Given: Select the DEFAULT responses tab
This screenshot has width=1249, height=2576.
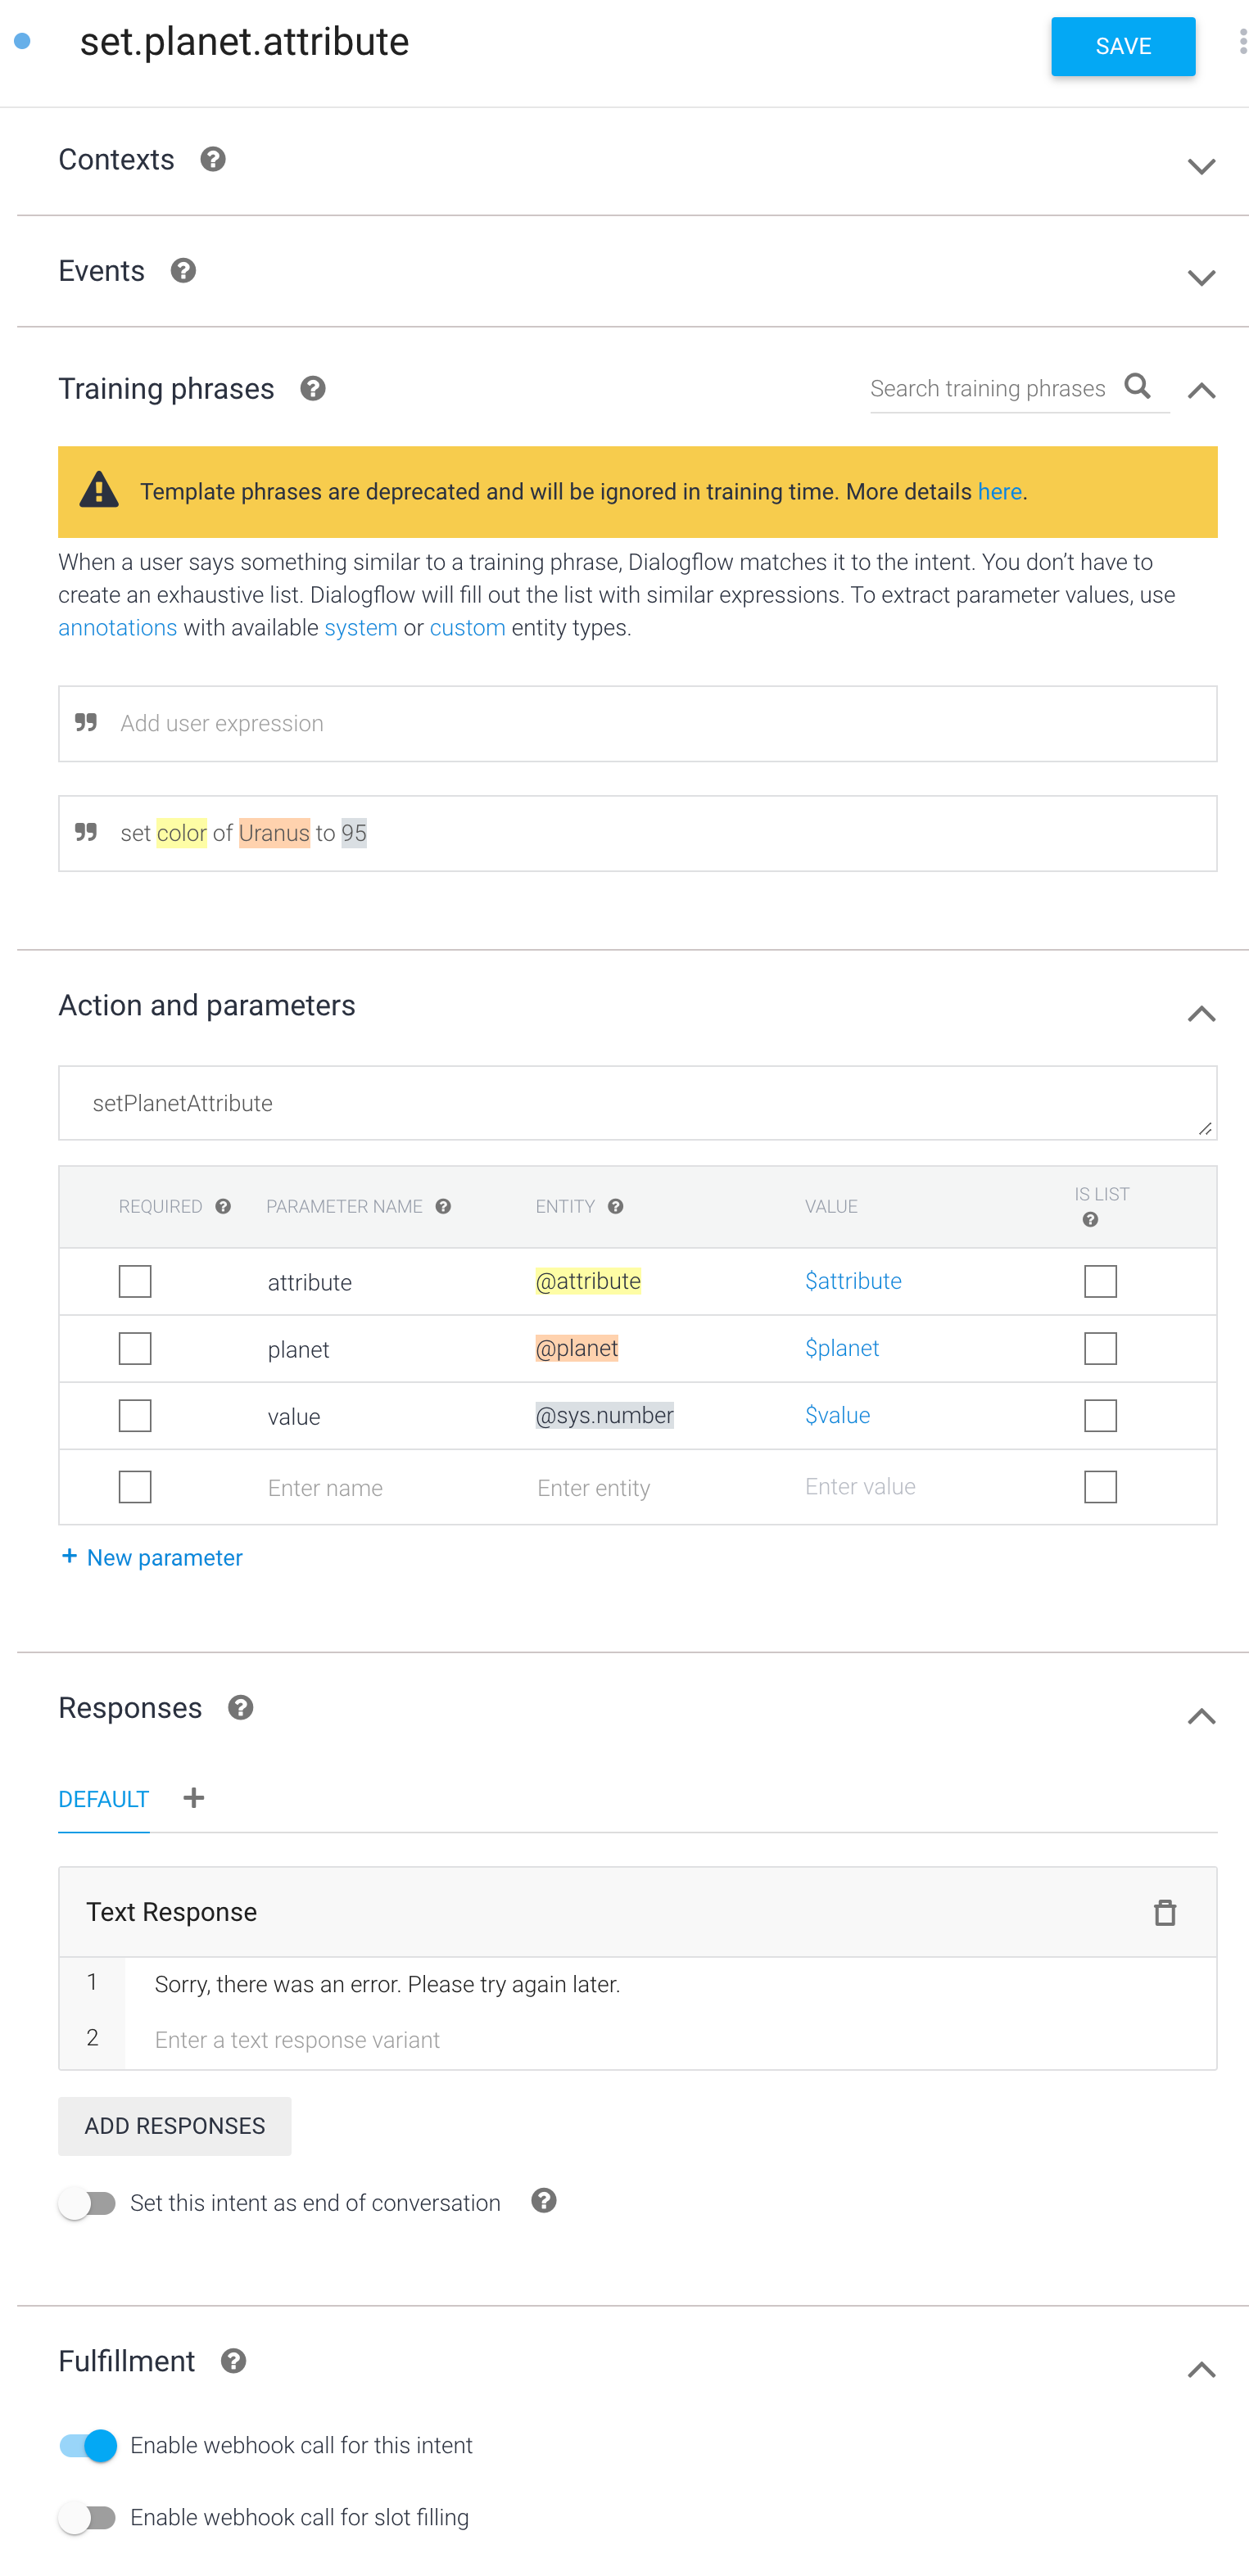Looking at the screenshot, I should (x=104, y=1799).
